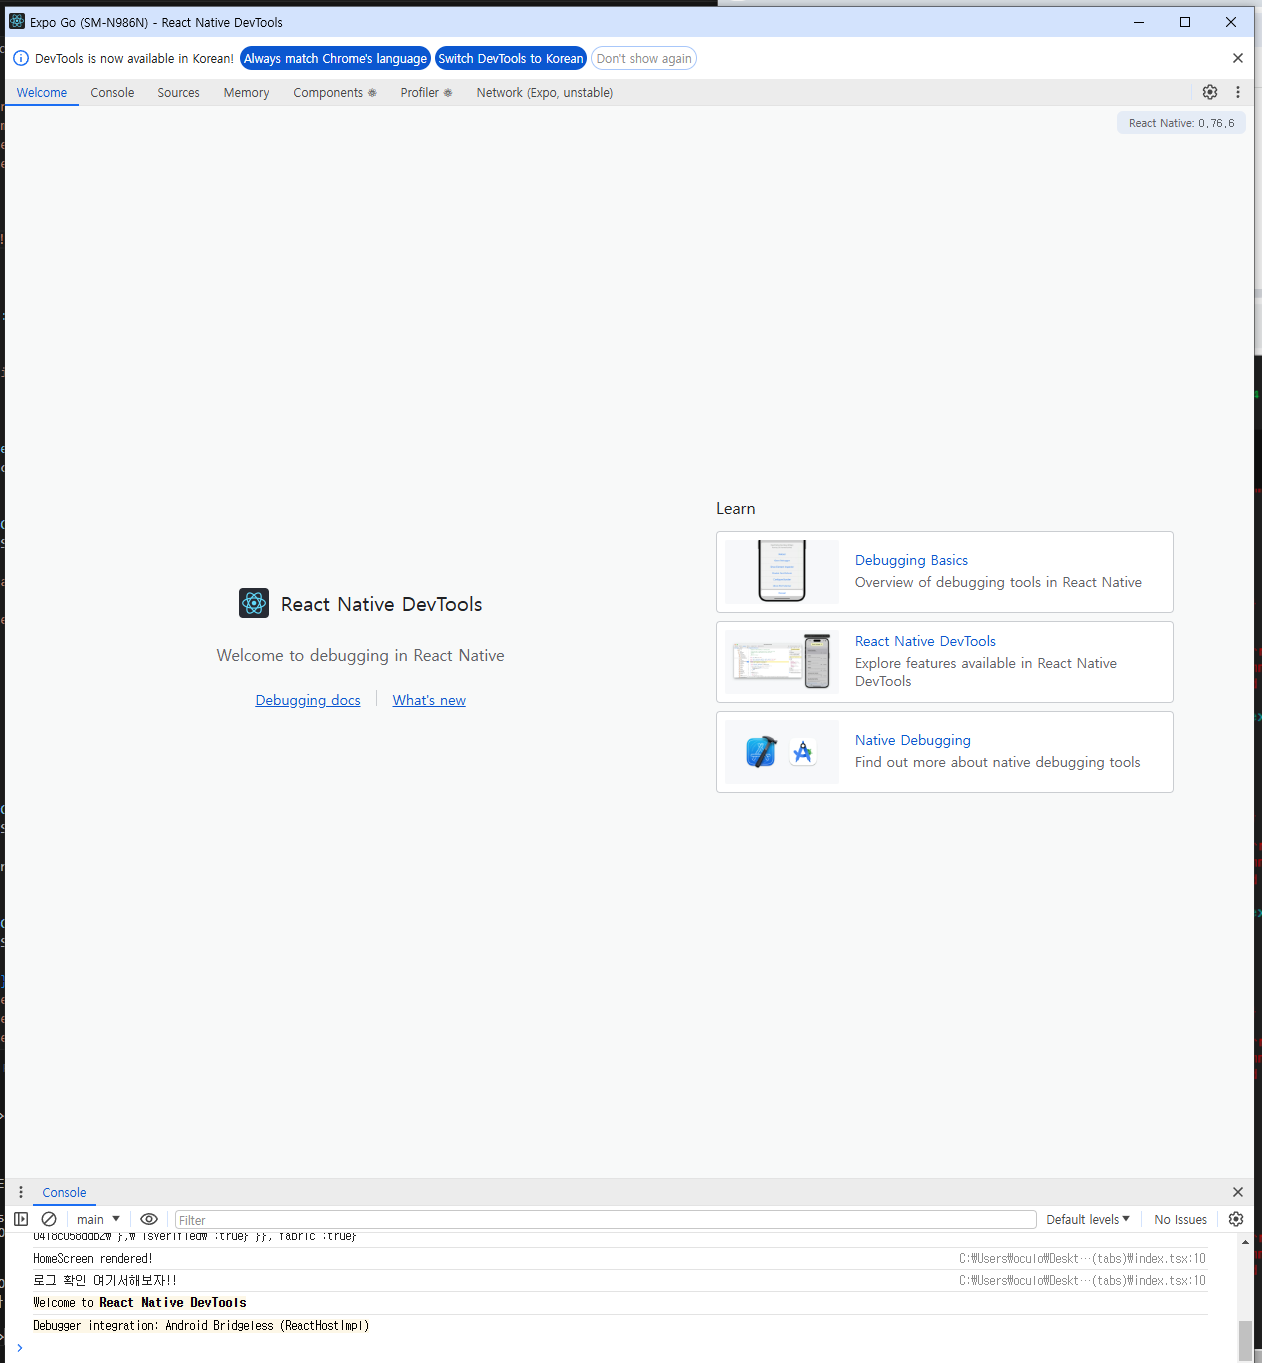The image size is (1262, 1363).
Task: Open source link for 로그 확인 log line
Action: (x=1082, y=1280)
